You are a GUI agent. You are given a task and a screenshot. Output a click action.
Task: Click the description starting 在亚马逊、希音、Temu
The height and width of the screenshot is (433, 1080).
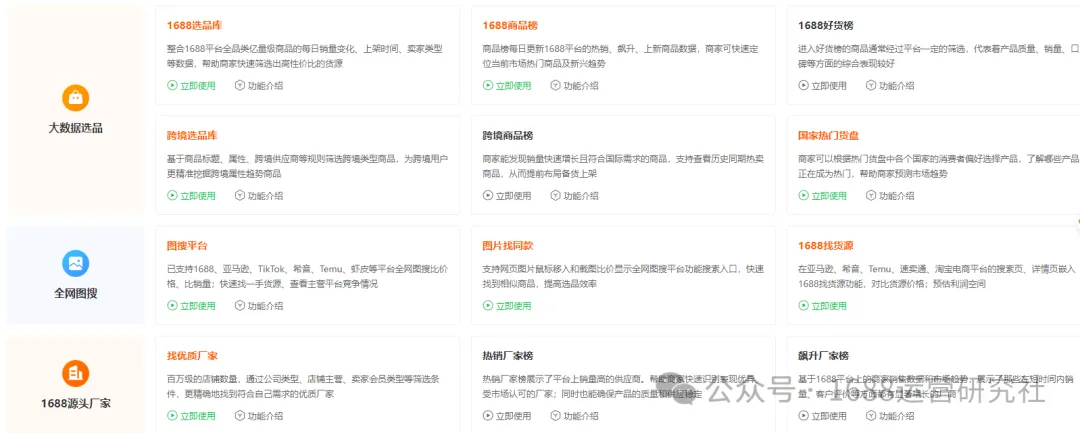939,276
